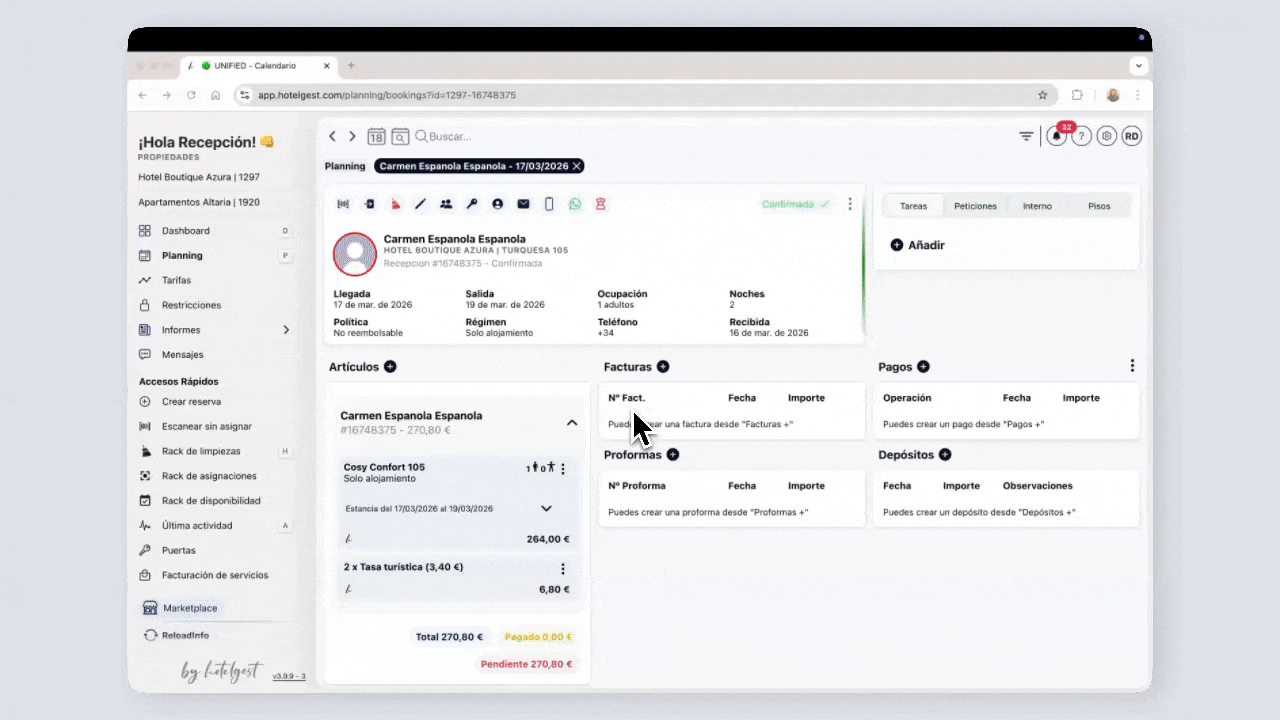Click the Añadir task button
1280x720 pixels.
click(917, 245)
